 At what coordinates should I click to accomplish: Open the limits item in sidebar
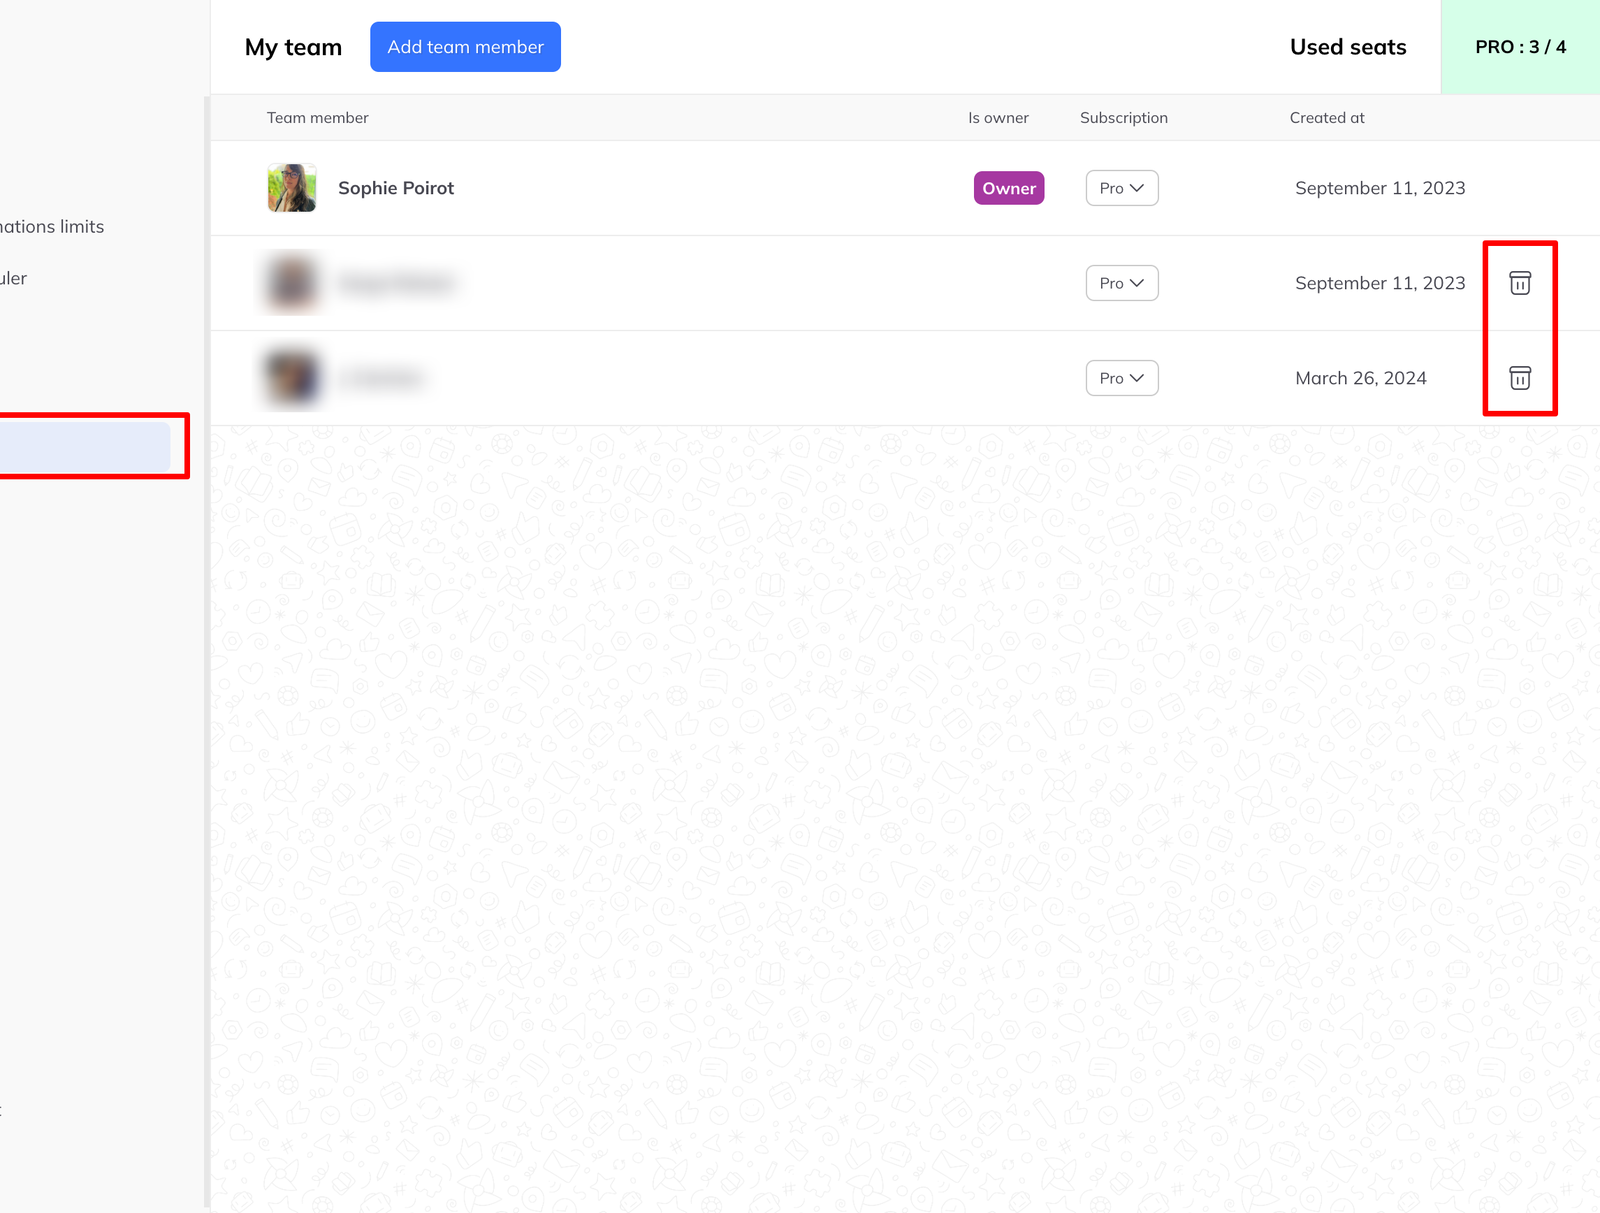tap(52, 227)
